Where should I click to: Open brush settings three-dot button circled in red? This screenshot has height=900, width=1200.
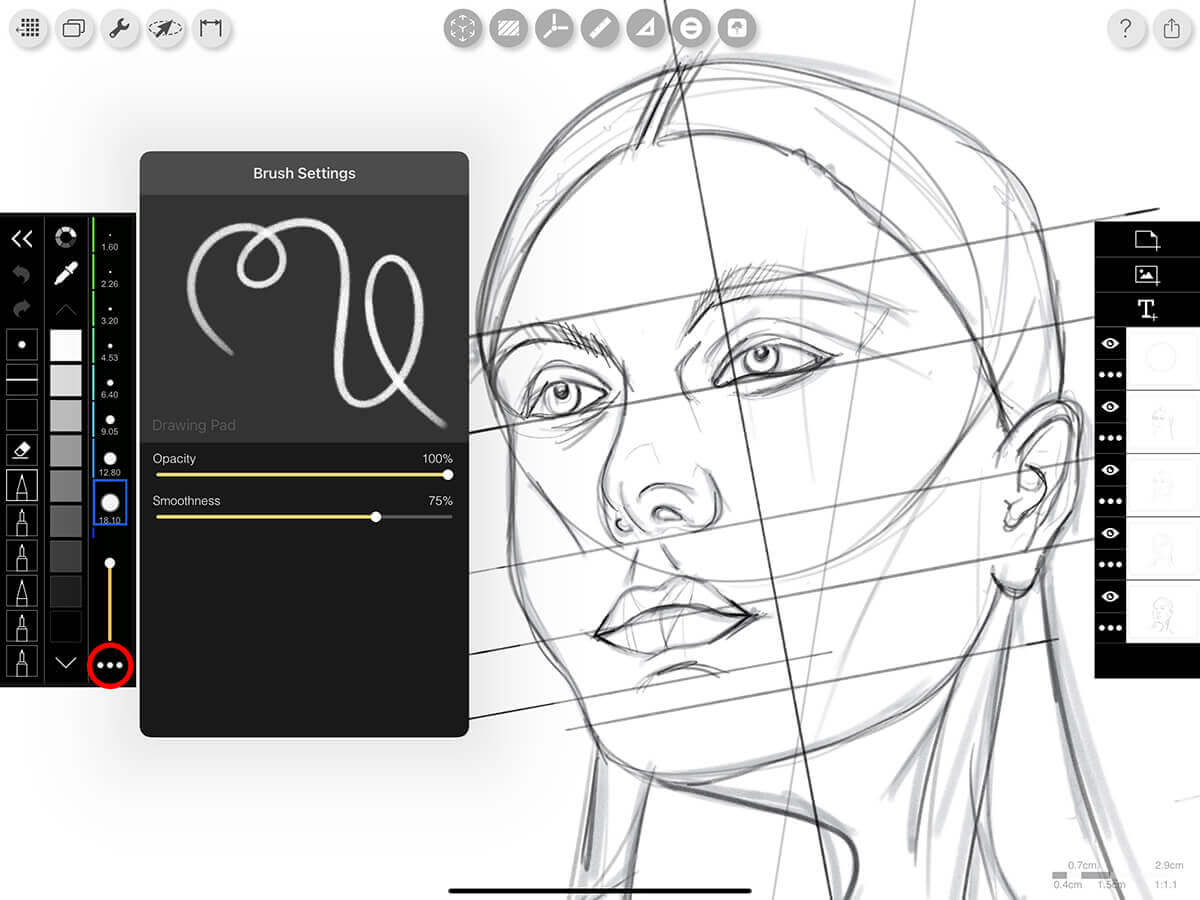(x=110, y=665)
